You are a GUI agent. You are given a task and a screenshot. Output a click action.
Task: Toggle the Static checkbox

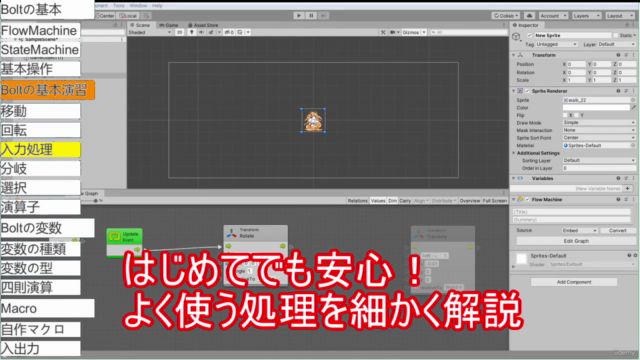pyautogui.click(x=616, y=36)
